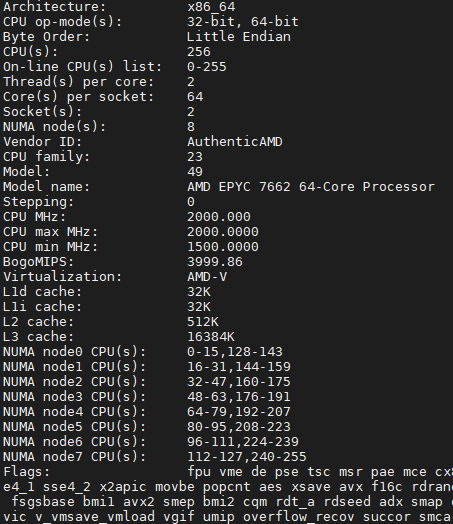Click the 'AMD-V' virtualization value
The image size is (453, 524).
coord(207,277)
